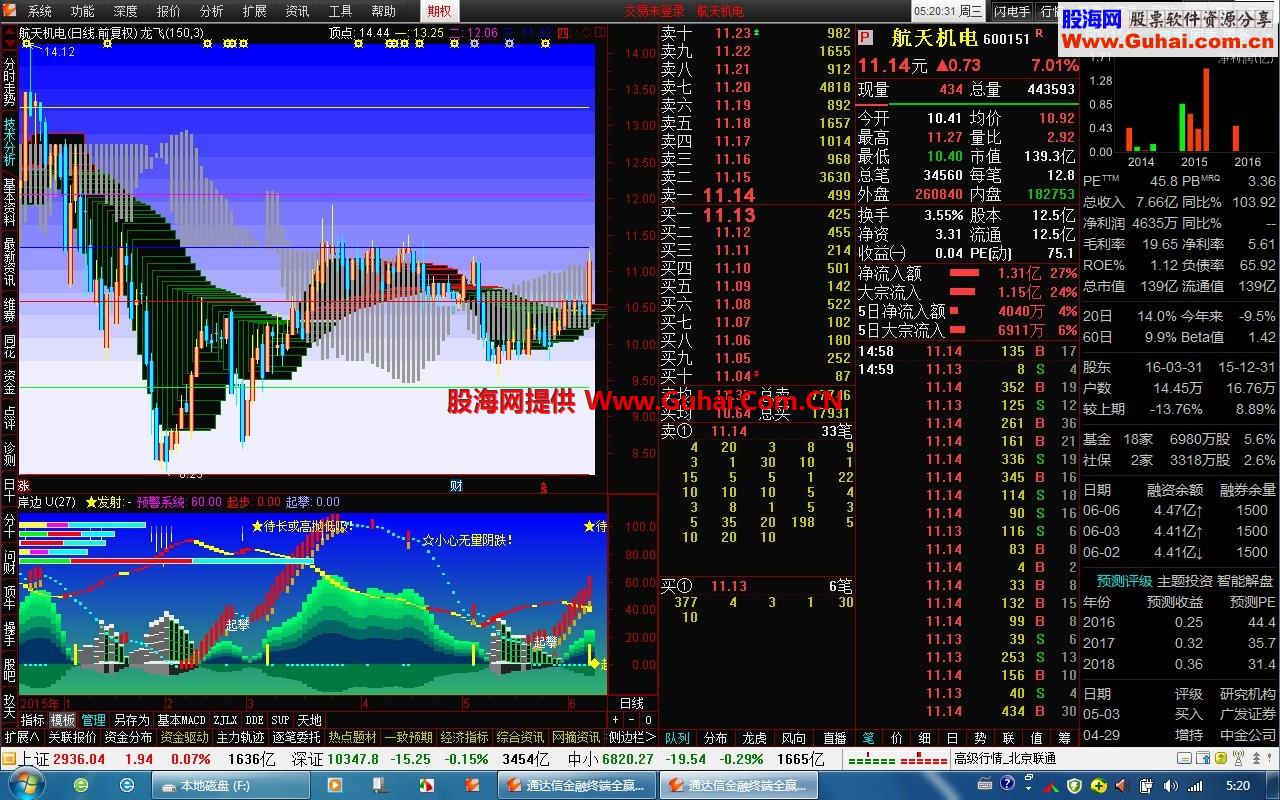Switch to the 直播 tab

(x=835, y=738)
